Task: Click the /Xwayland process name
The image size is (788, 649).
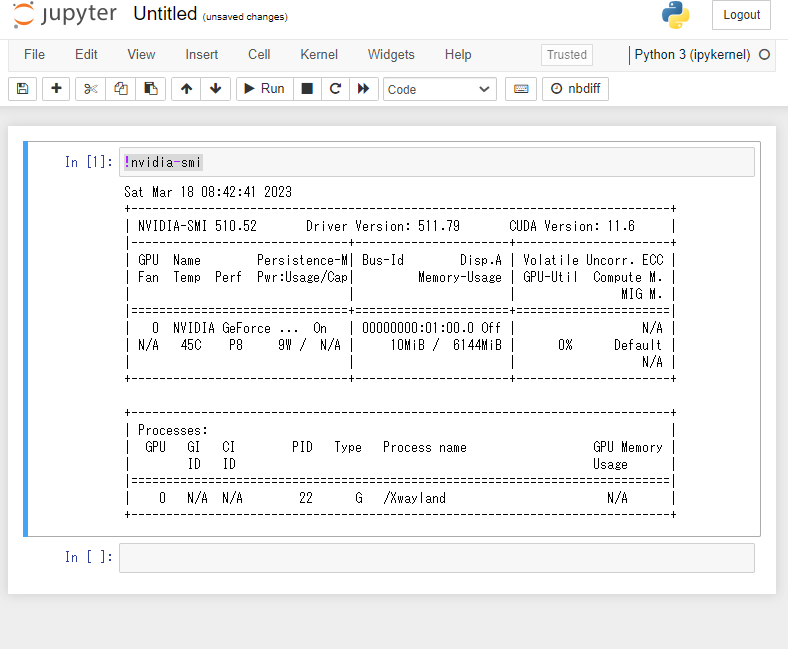Action: [x=415, y=498]
